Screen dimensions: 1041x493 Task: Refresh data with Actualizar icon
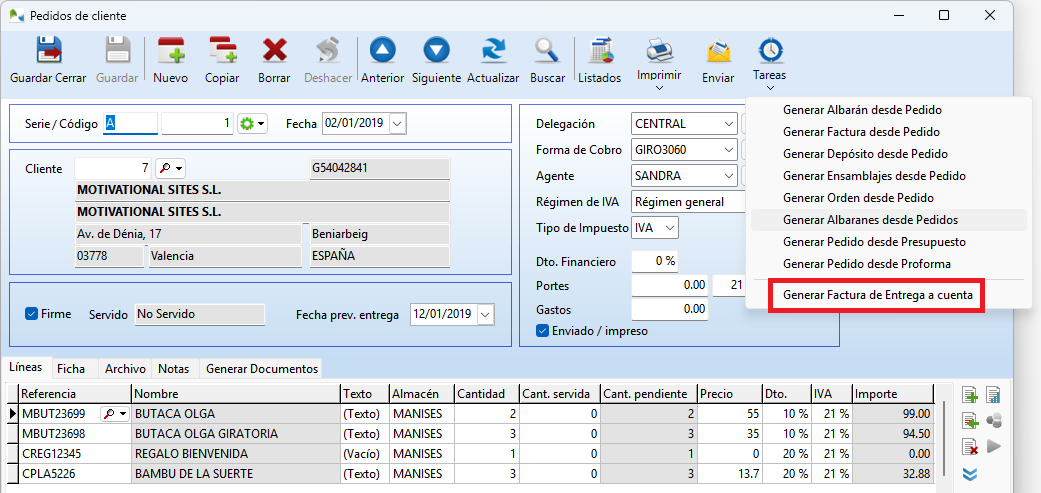click(493, 50)
